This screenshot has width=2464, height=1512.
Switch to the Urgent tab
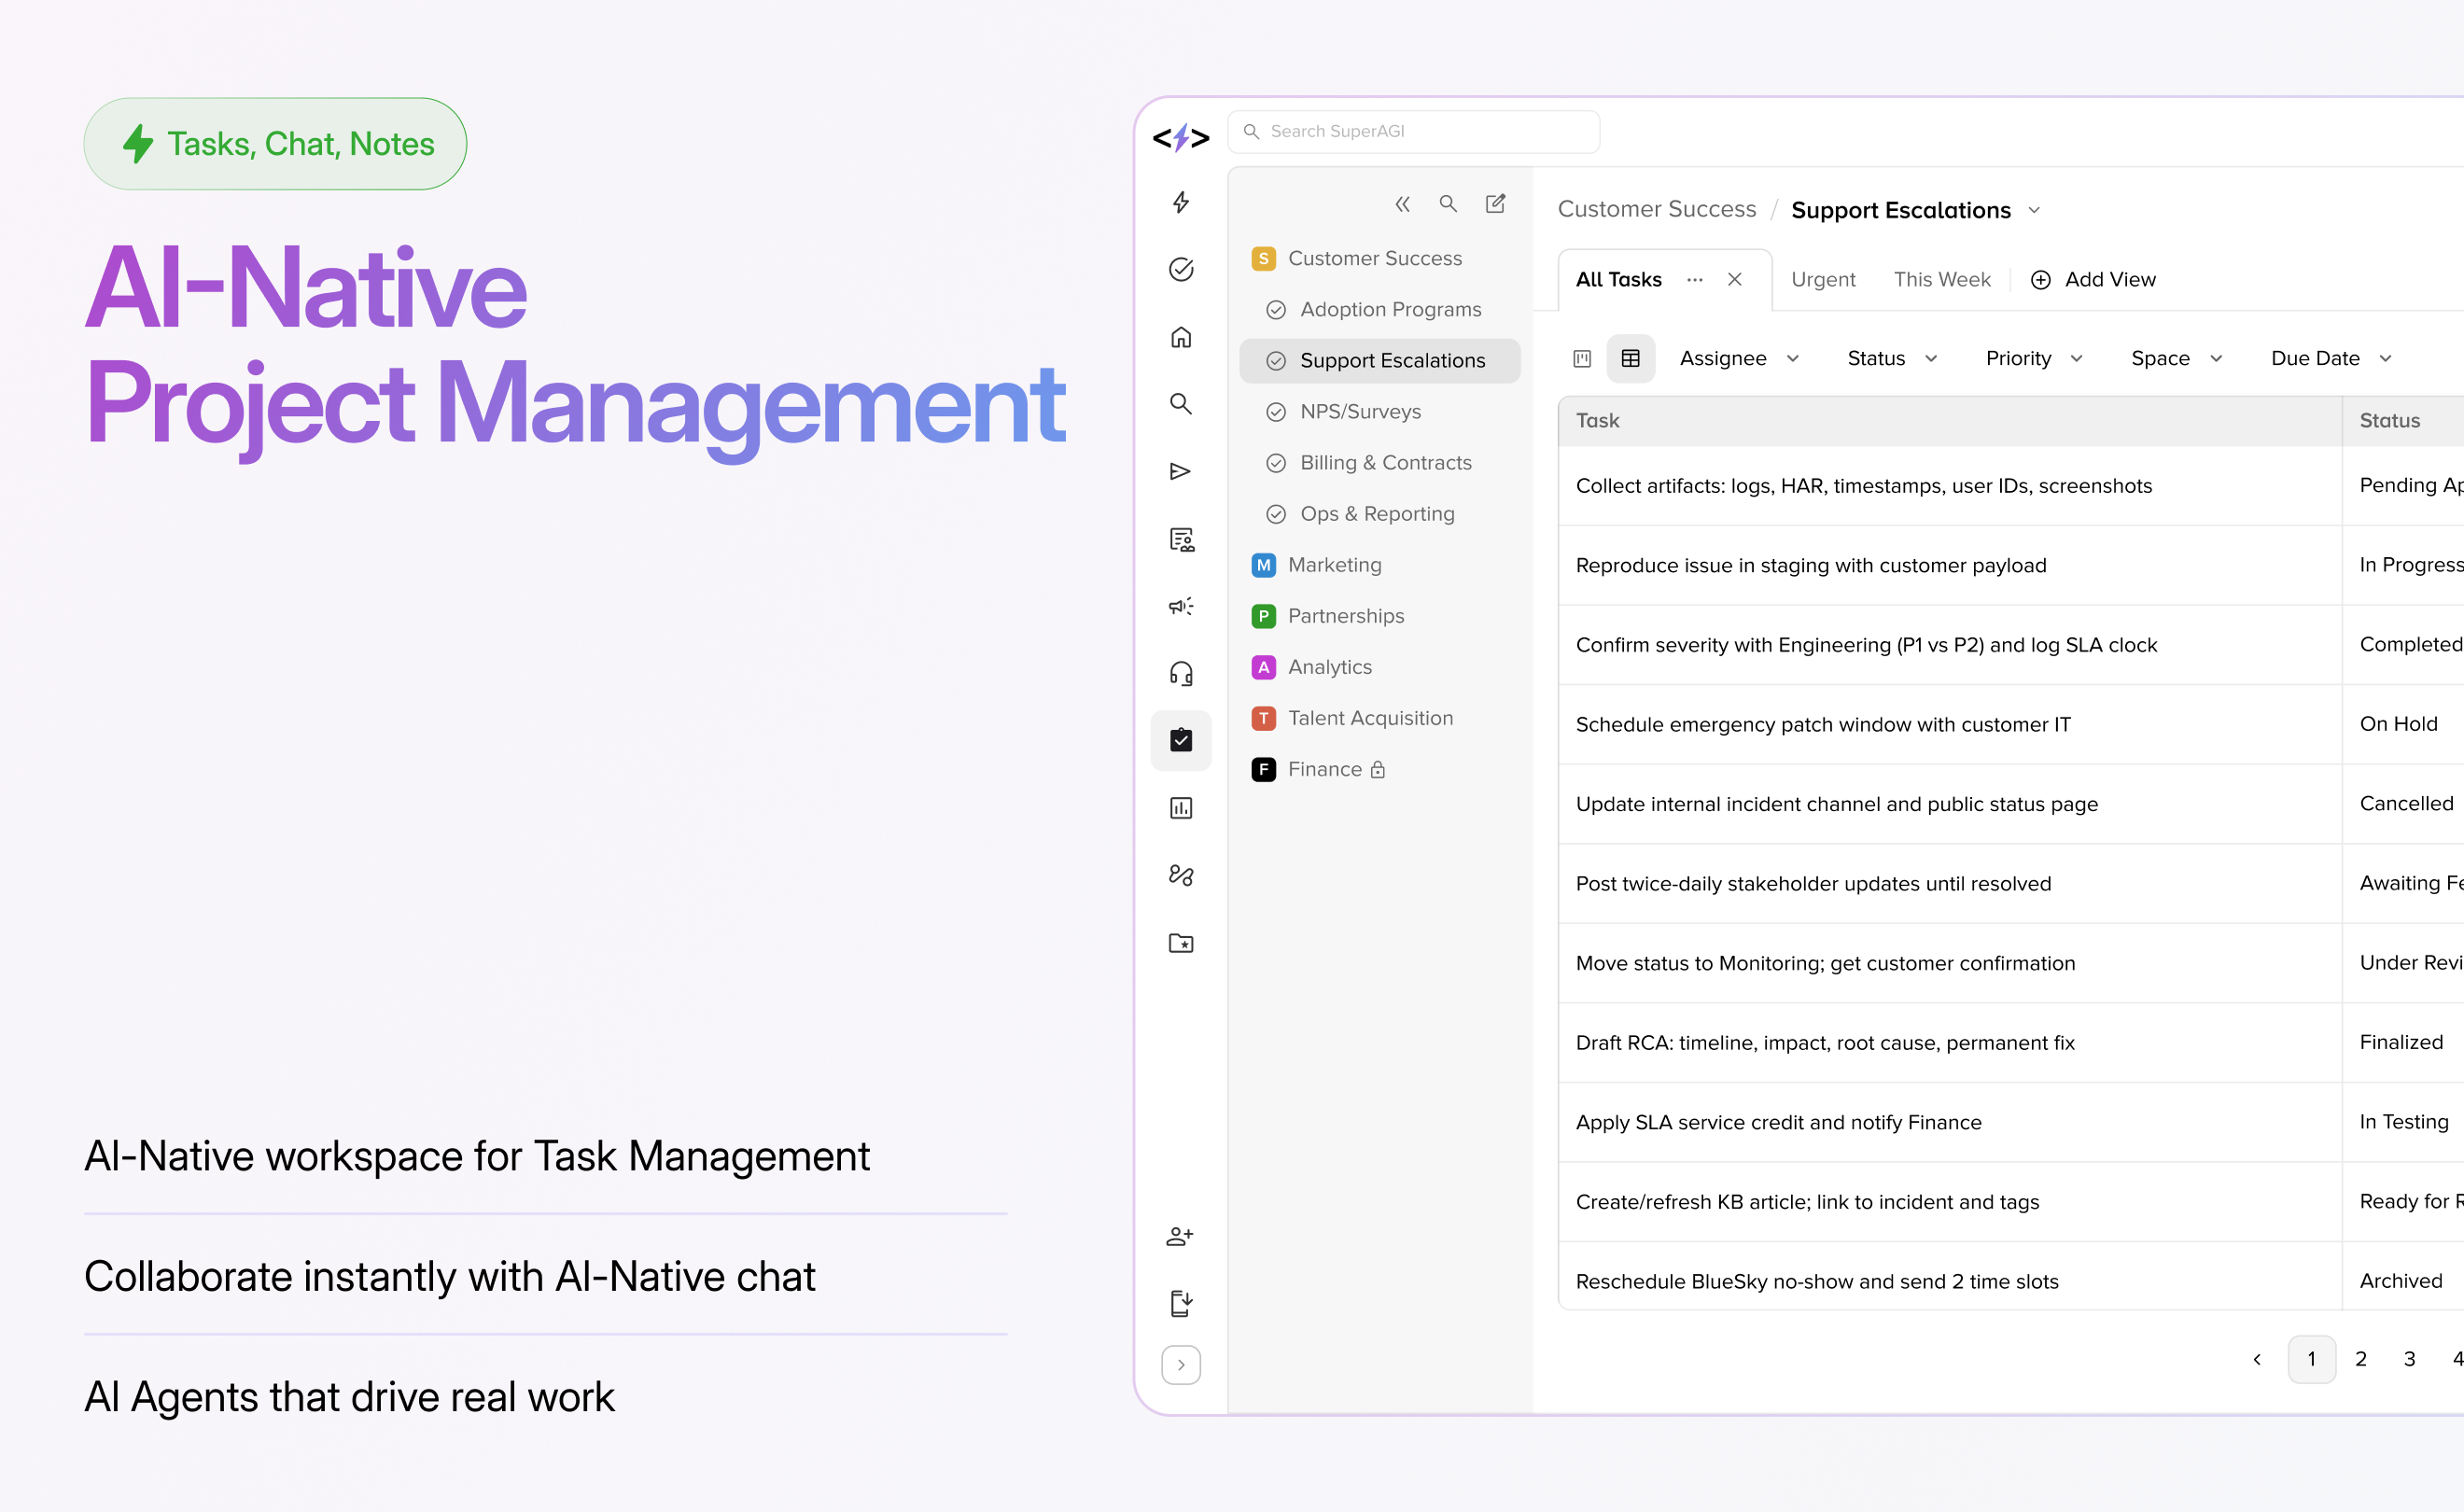point(1822,280)
